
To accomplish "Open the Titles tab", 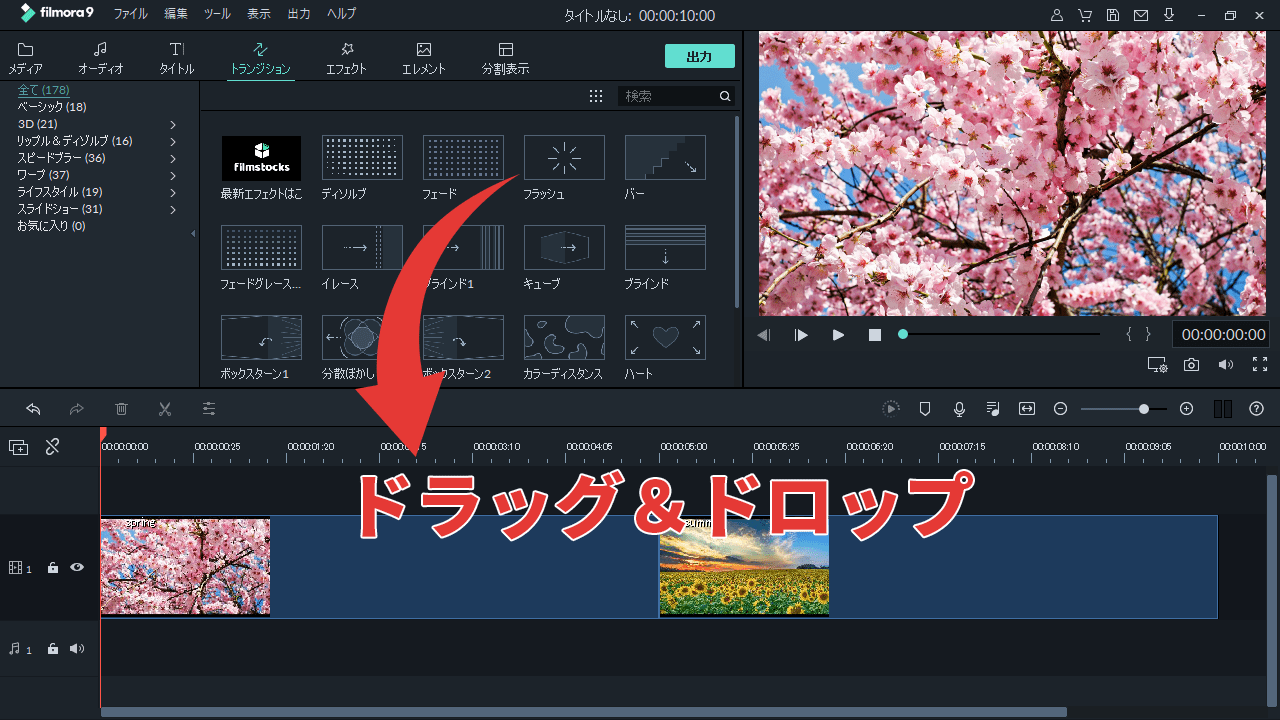I will click(x=176, y=59).
